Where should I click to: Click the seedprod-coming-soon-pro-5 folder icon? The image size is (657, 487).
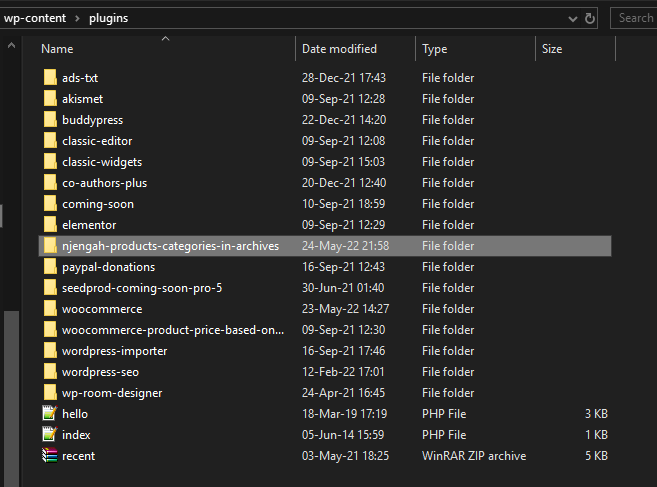click(50, 288)
